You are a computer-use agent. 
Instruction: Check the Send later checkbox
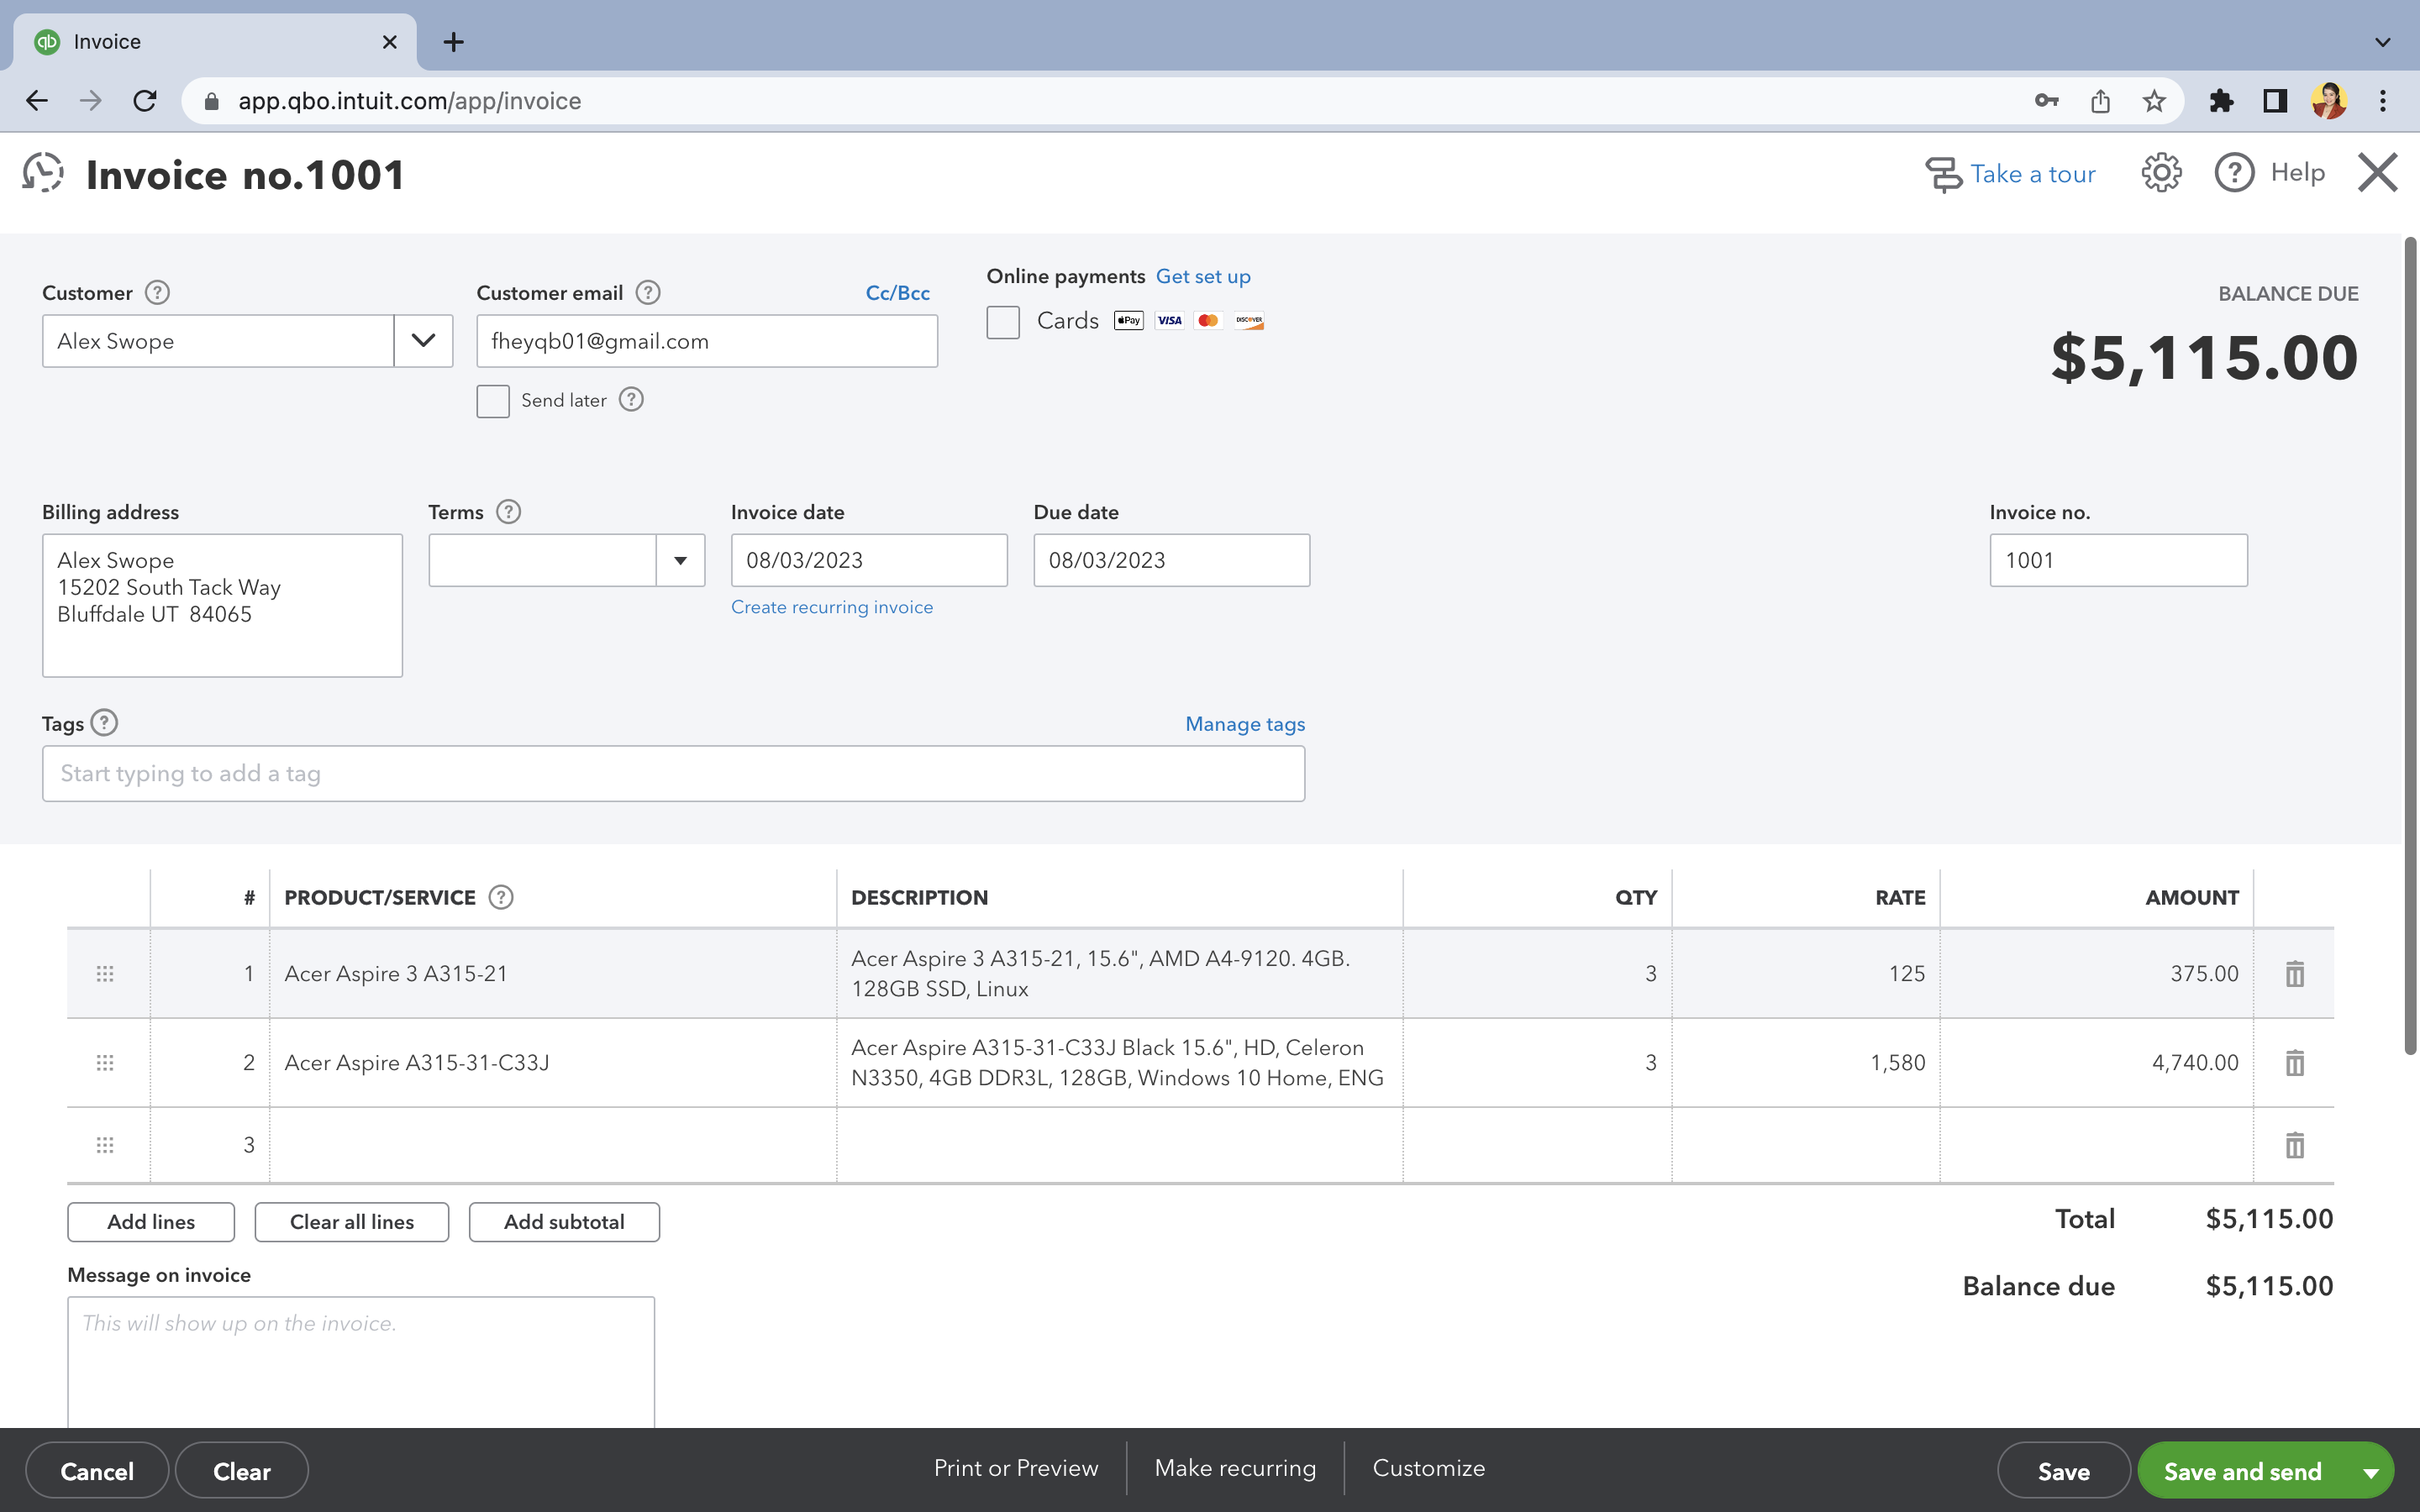[x=493, y=401]
